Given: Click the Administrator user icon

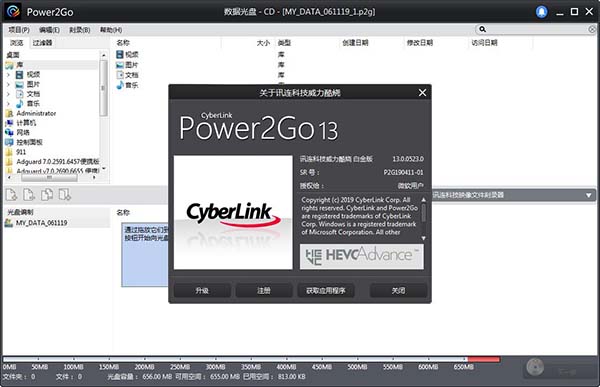Looking at the screenshot, I should coord(10,113).
